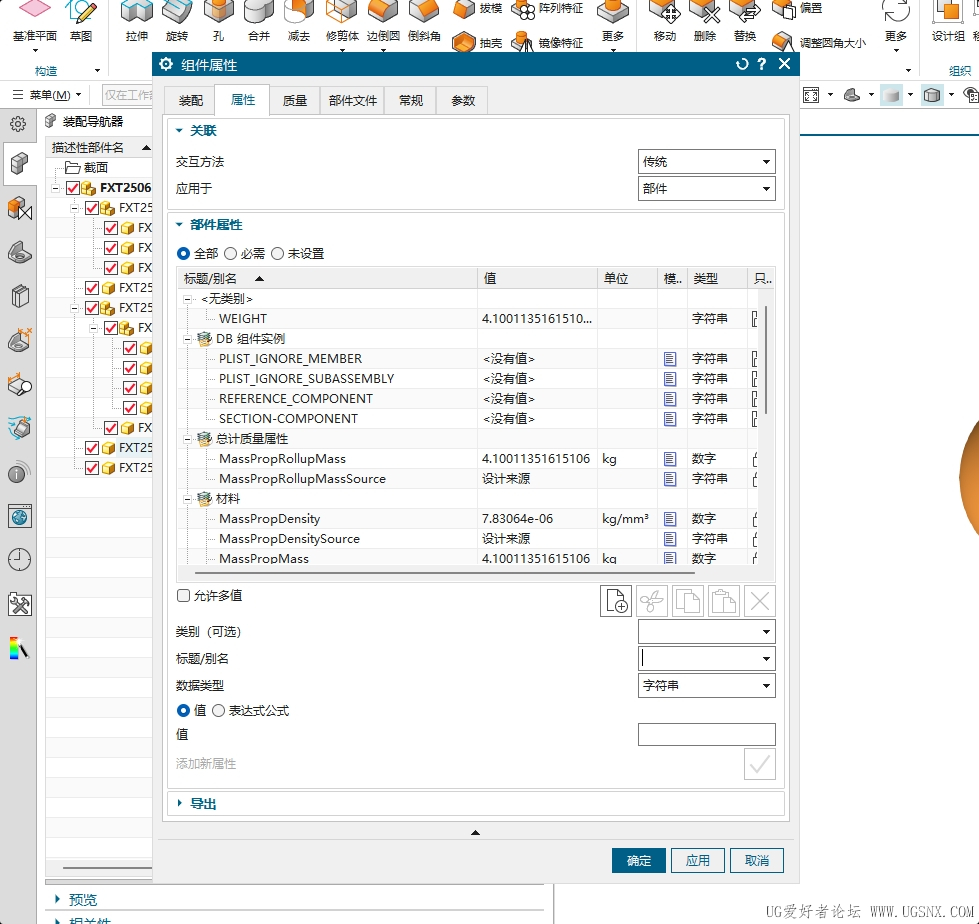Click the 抽壳 (Shell) tool

(478, 42)
